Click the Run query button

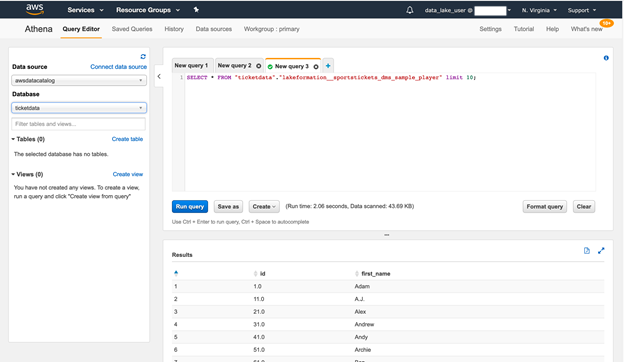click(x=190, y=206)
